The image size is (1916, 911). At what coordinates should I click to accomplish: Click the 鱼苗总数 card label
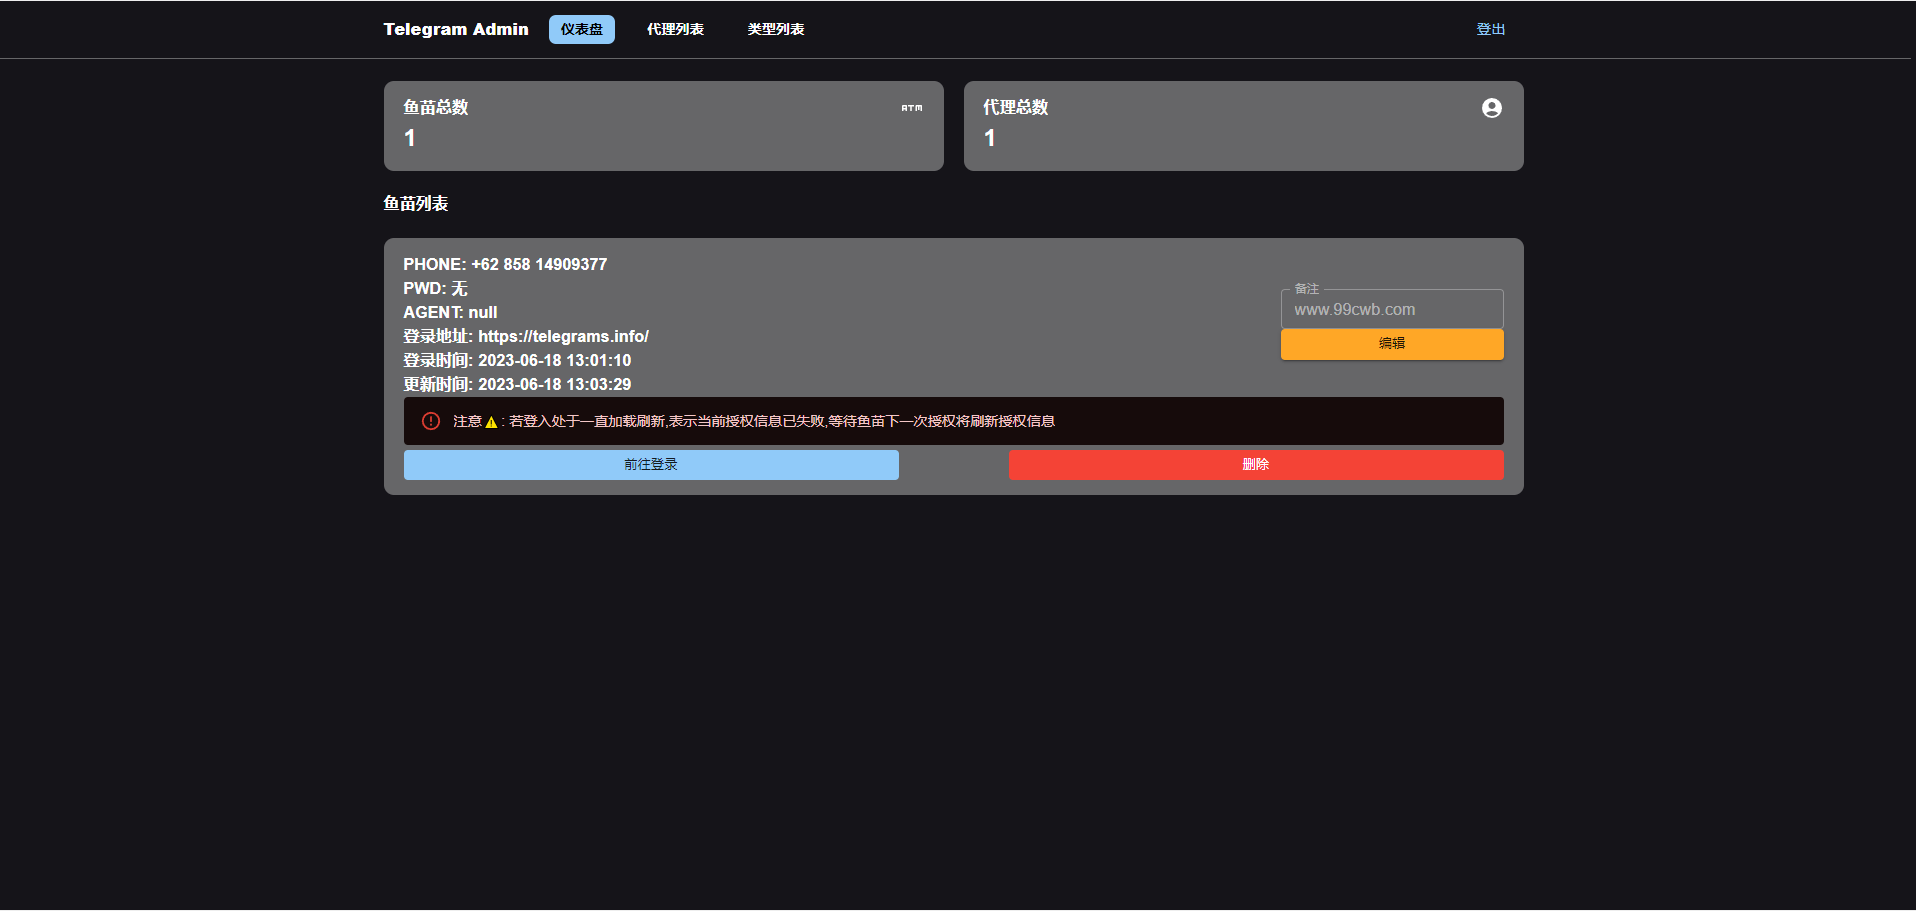pos(436,107)
